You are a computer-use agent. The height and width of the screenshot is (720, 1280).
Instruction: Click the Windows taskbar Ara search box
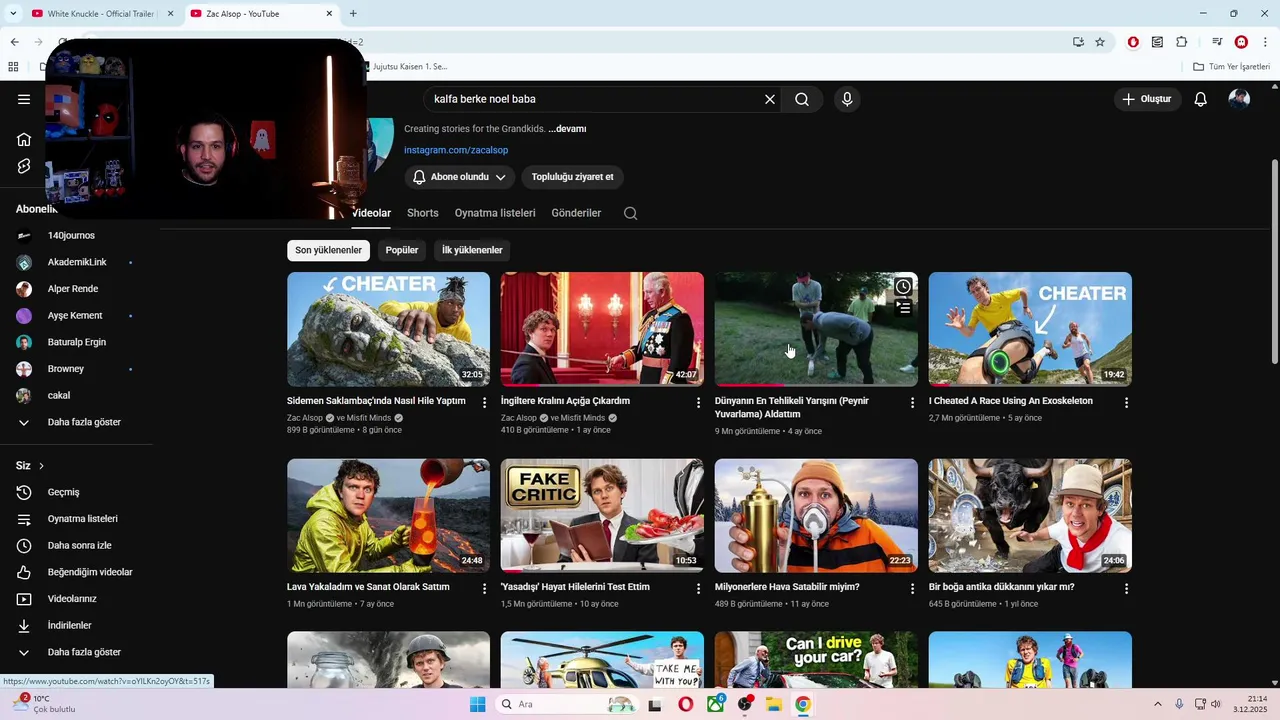(567, 704)
